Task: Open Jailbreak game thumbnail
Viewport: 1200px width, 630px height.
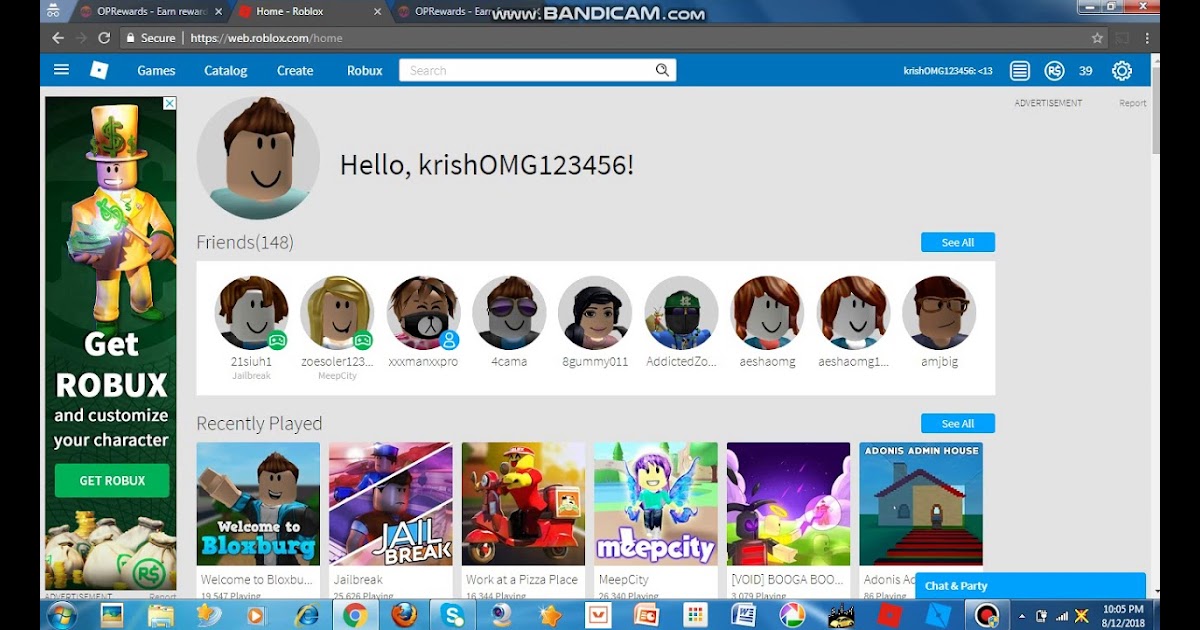Action: [391, 504]
